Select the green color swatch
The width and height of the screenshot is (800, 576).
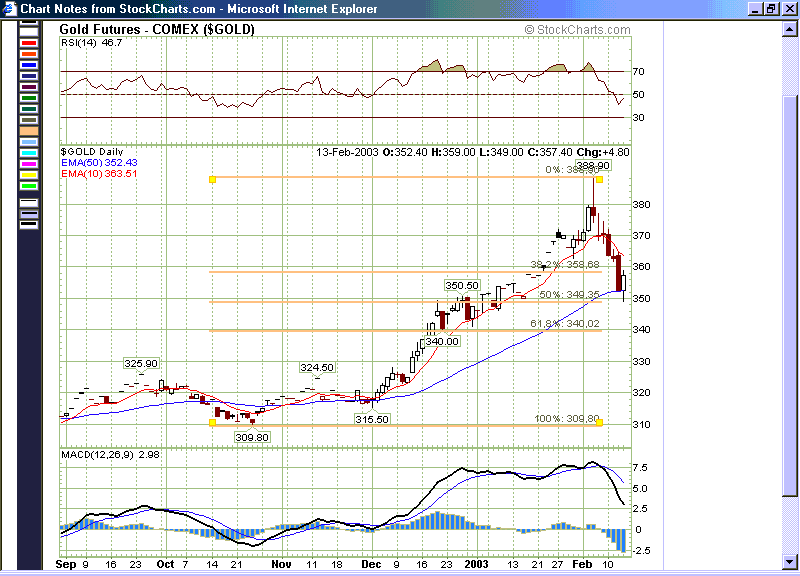(x=29, y=98)
